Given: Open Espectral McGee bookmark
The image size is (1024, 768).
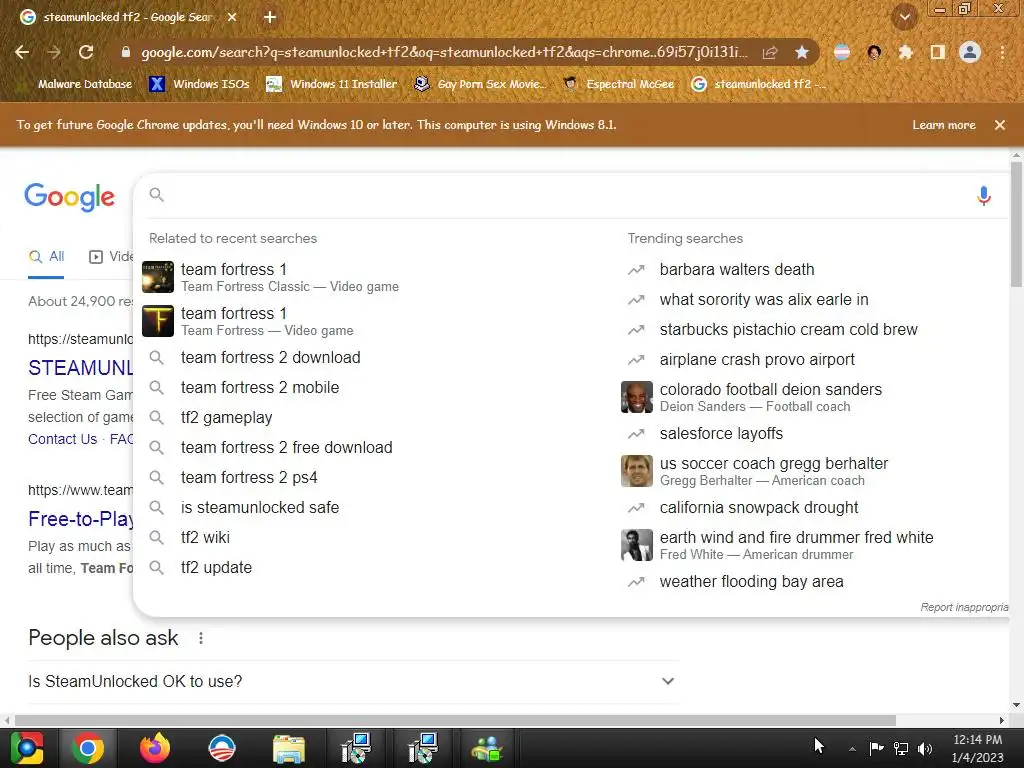Looking at the screenshot, I should (x=618, y=84).
